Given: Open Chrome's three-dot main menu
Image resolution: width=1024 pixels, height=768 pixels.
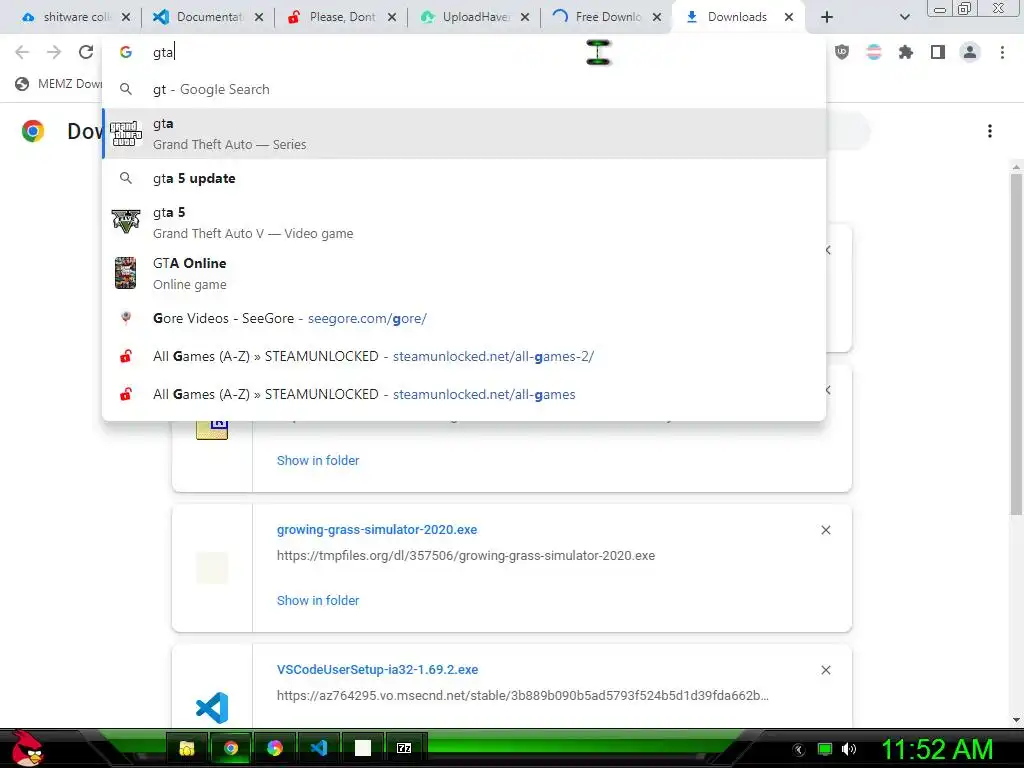Looking at the screenshot, I should (1002, 52).
